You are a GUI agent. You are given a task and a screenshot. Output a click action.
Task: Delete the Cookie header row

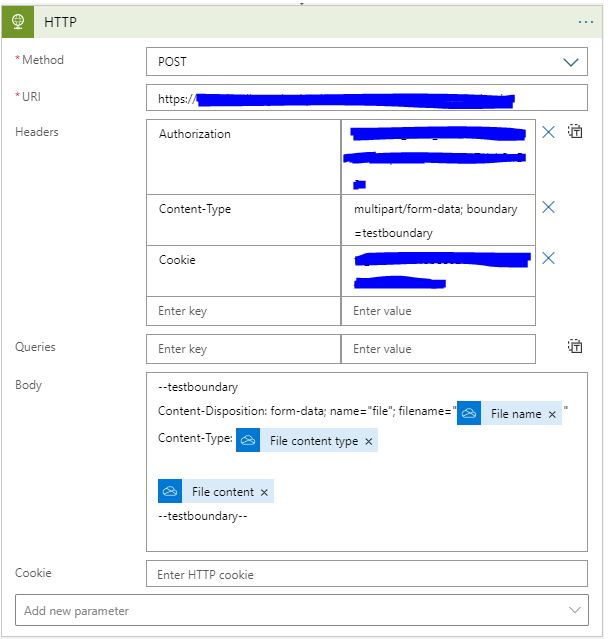pos(548,258)
